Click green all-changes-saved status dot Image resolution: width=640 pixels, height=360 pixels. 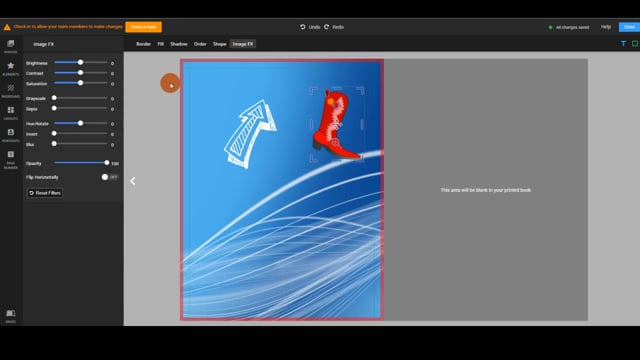[x=550, y=27]
